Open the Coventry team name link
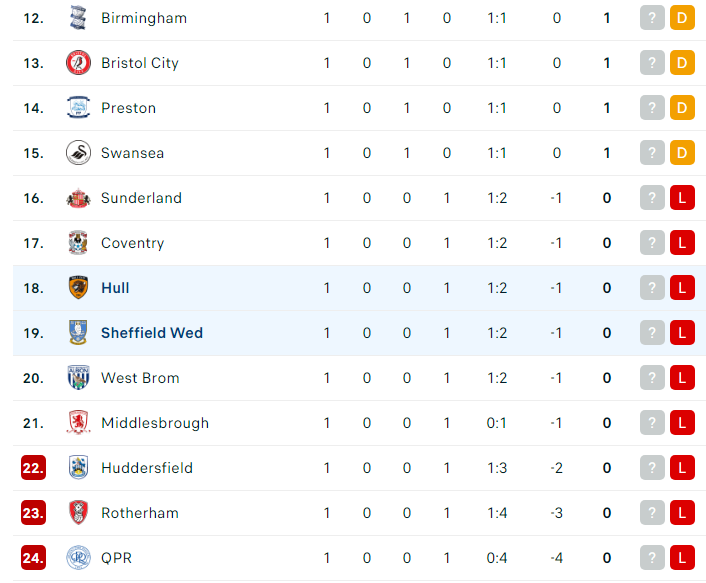 click(132, 243)
